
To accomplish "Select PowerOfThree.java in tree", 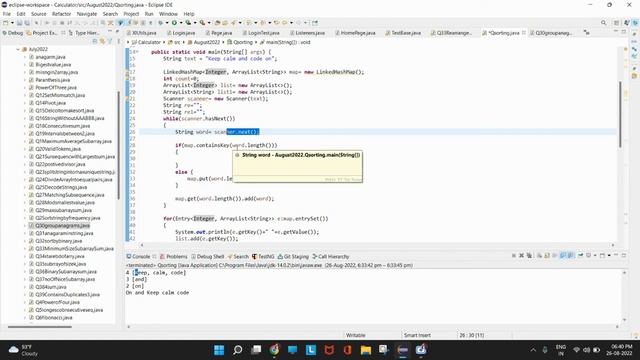I will tap(53, 87).
